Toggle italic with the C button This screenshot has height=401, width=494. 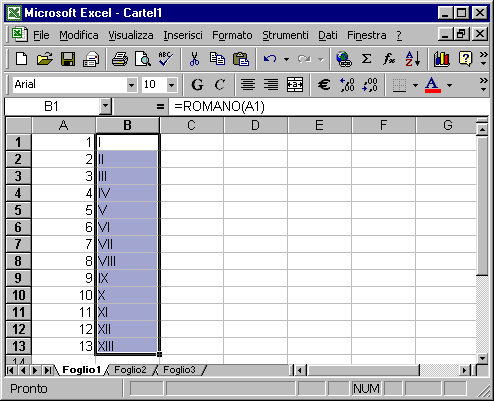click(x=220, y=85)
